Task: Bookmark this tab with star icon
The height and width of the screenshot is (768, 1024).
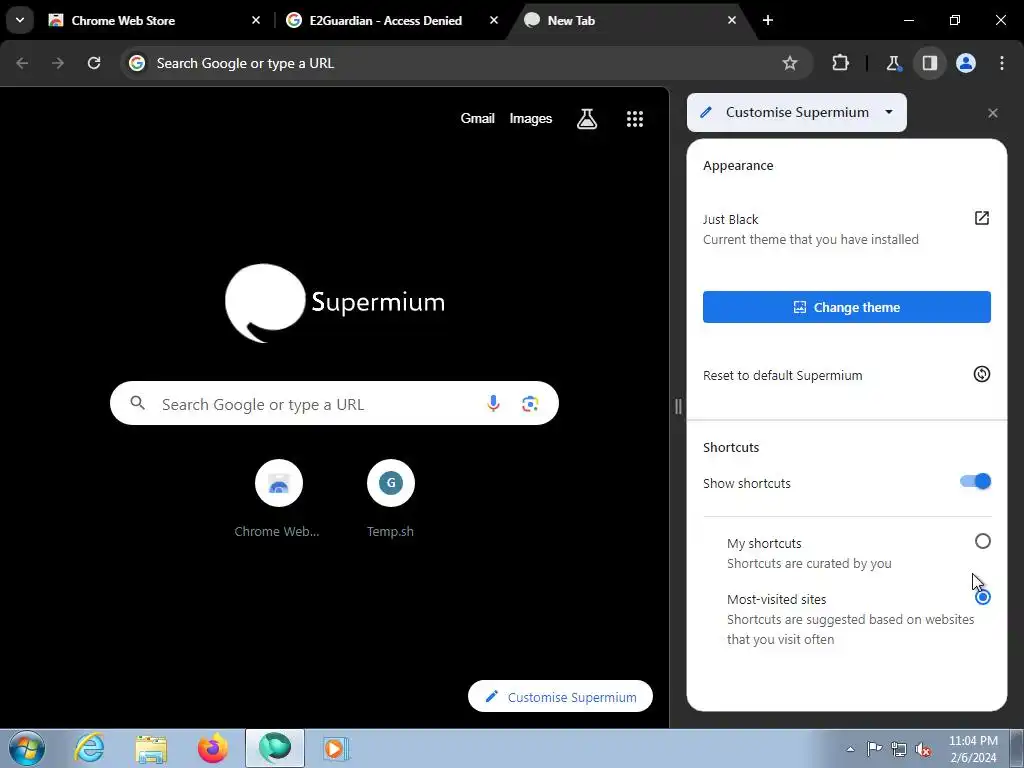Action: pos(790,63)
